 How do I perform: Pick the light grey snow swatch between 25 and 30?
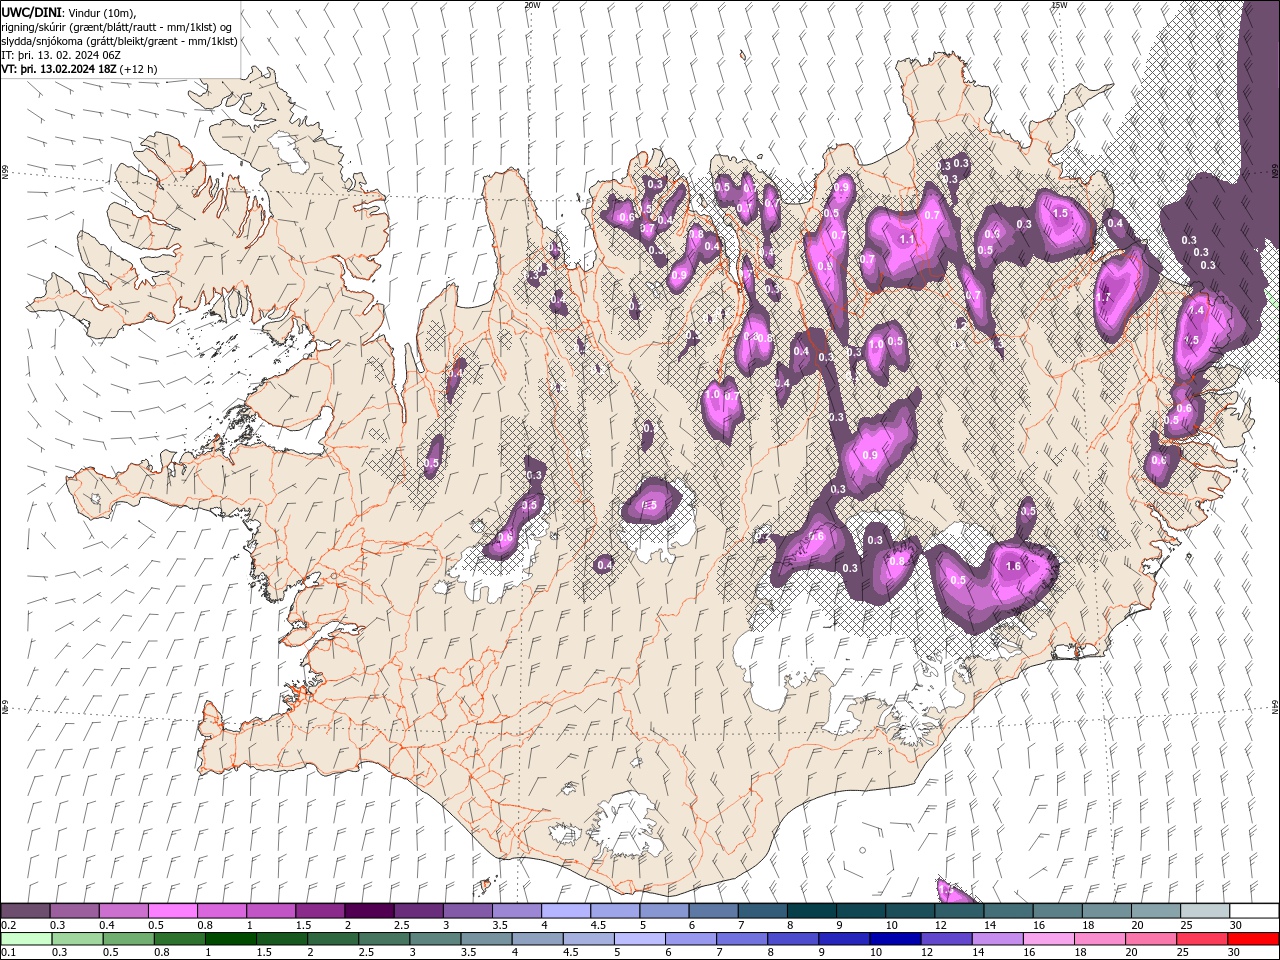click(x=1204, y=911)
